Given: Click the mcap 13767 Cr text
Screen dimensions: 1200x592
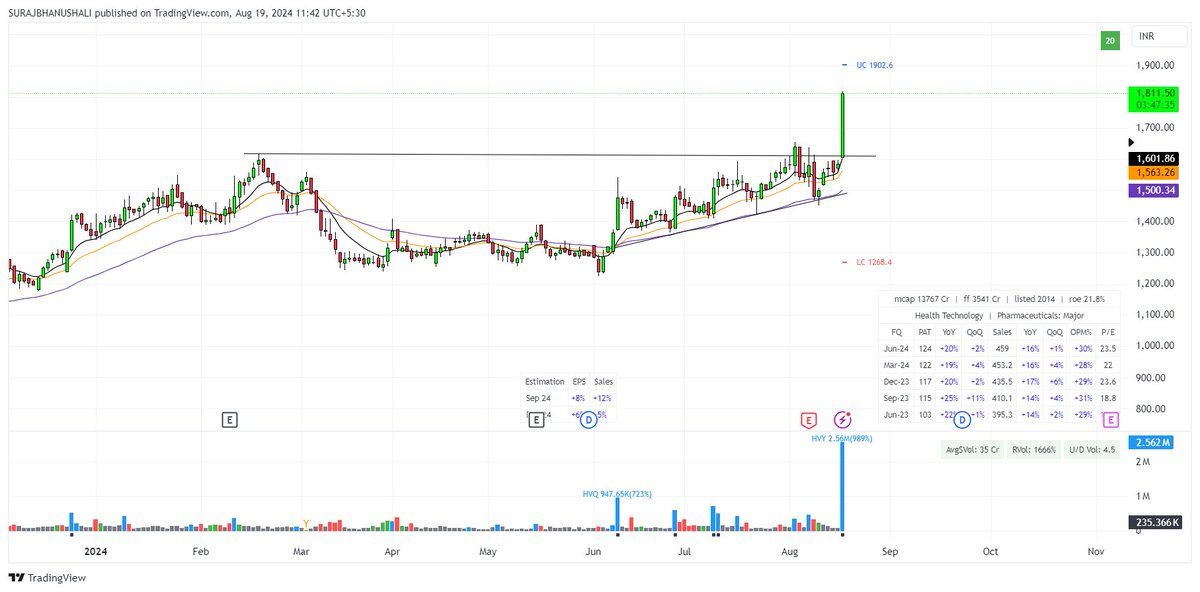Looking at the screenshot, I should pos(920,299).
